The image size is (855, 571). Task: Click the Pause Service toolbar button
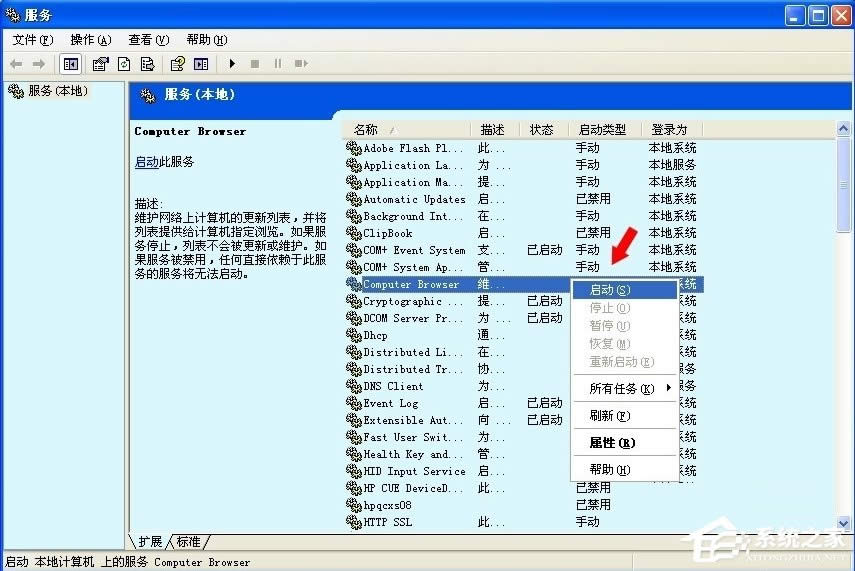(278, 64)
